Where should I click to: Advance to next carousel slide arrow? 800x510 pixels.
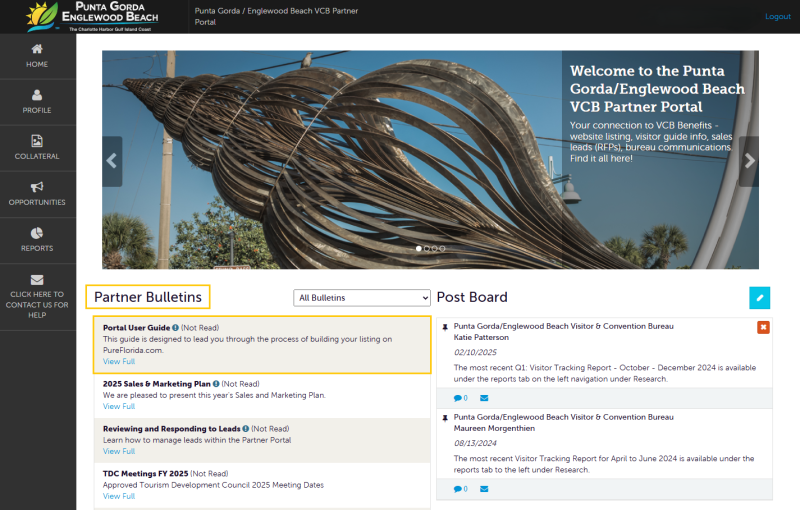coord(749,161)
